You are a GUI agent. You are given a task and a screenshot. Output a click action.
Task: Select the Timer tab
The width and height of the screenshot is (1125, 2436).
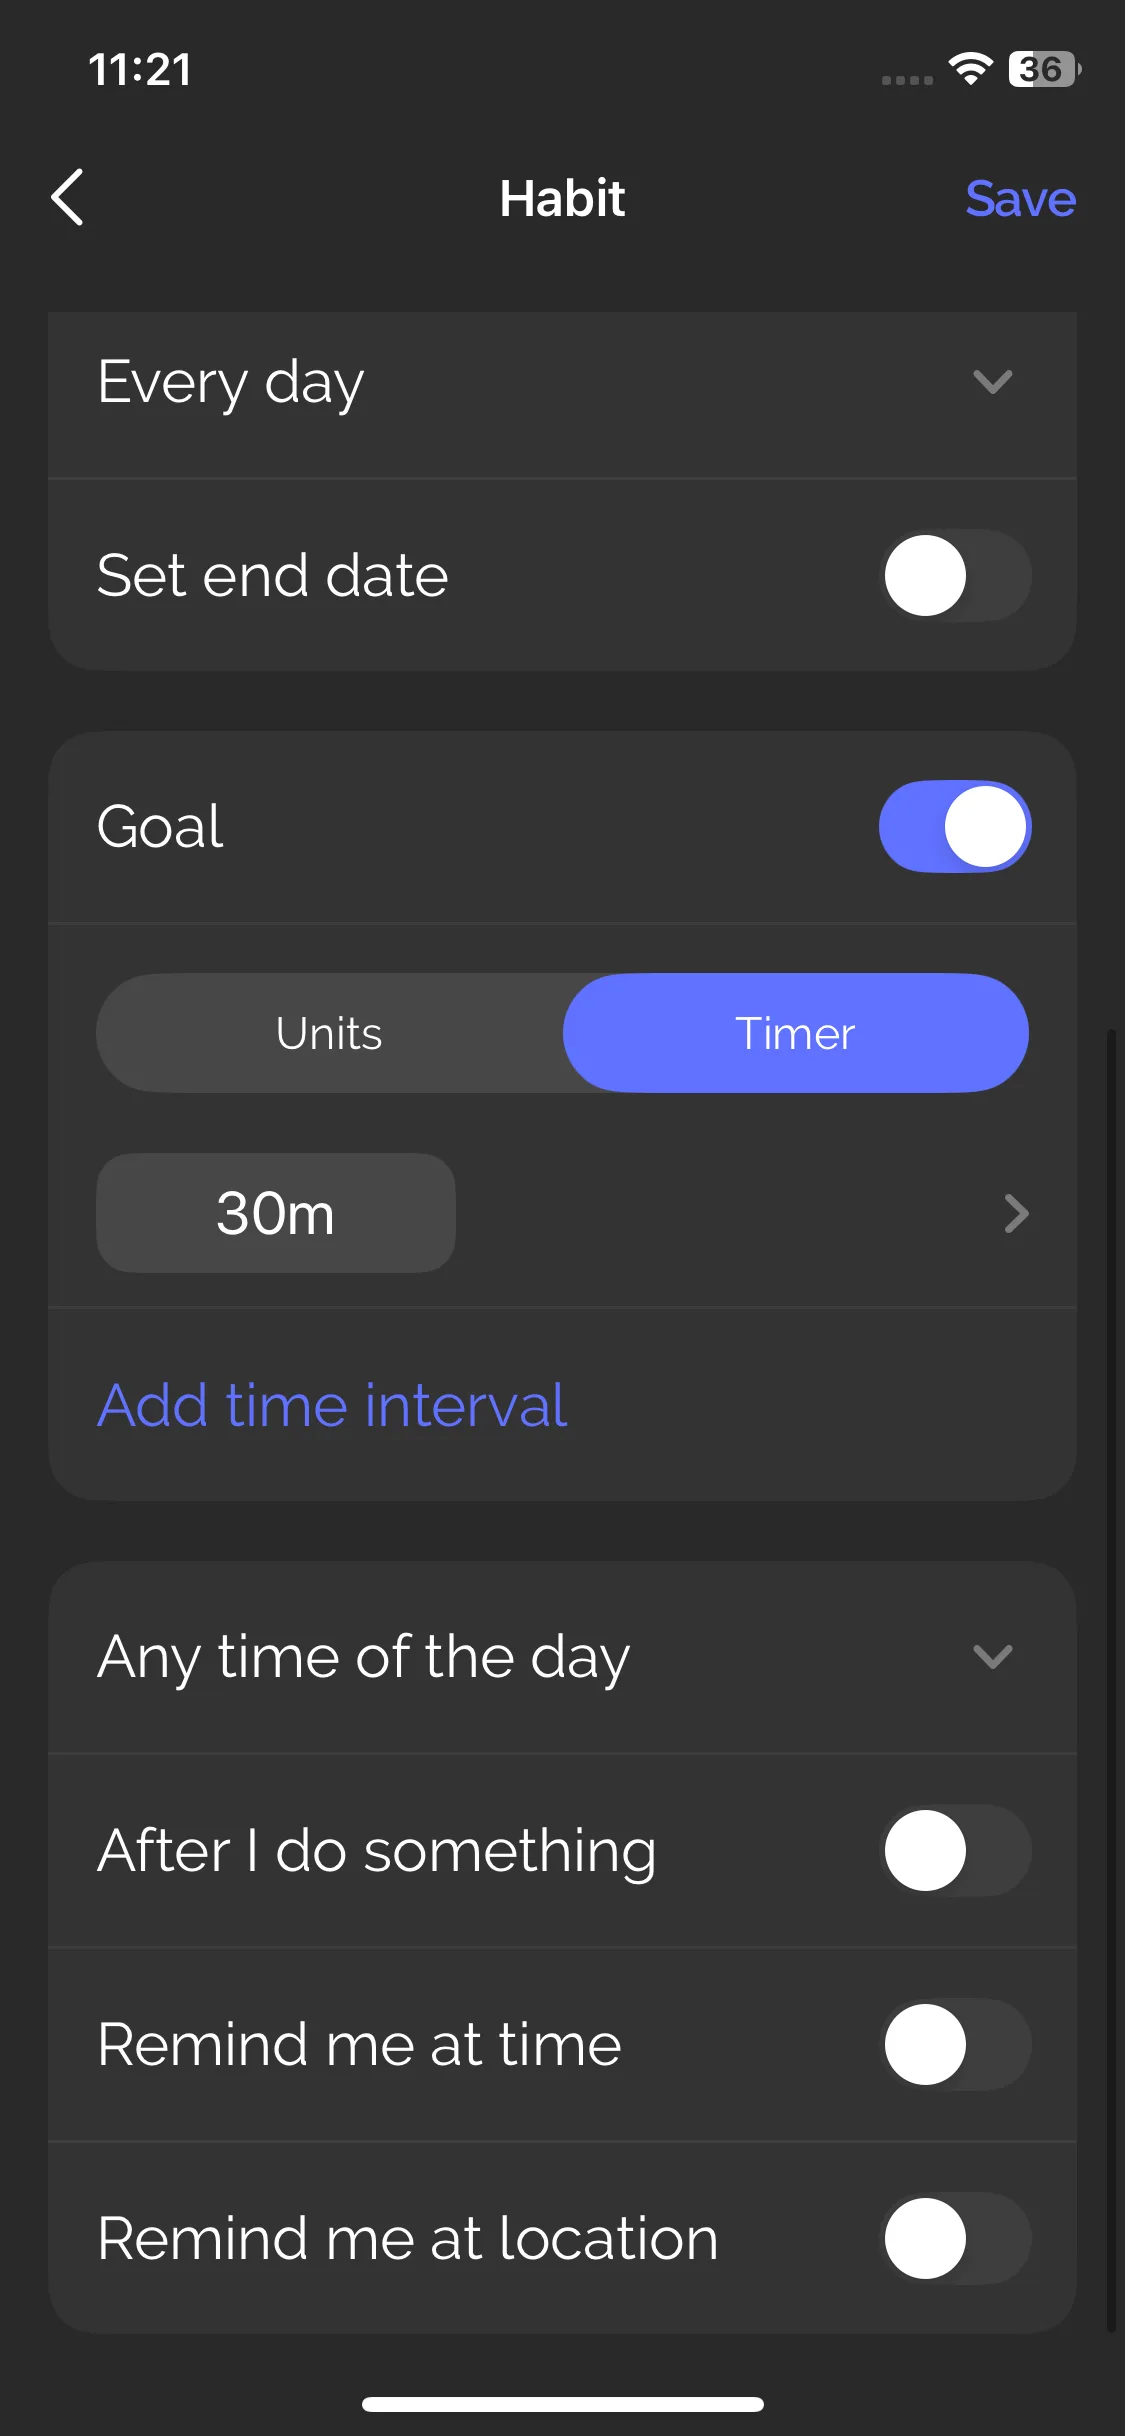point(795,1033)
